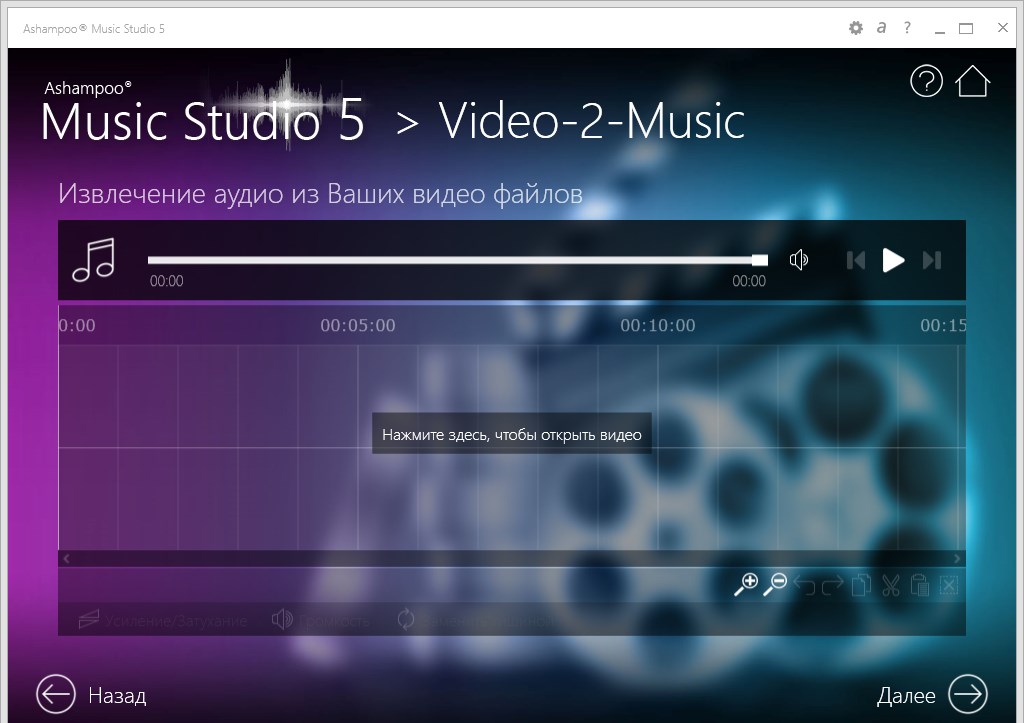The image size is (1024, 723).
Task: Click the middle of the playback seek bar
Action: point(457,260)
